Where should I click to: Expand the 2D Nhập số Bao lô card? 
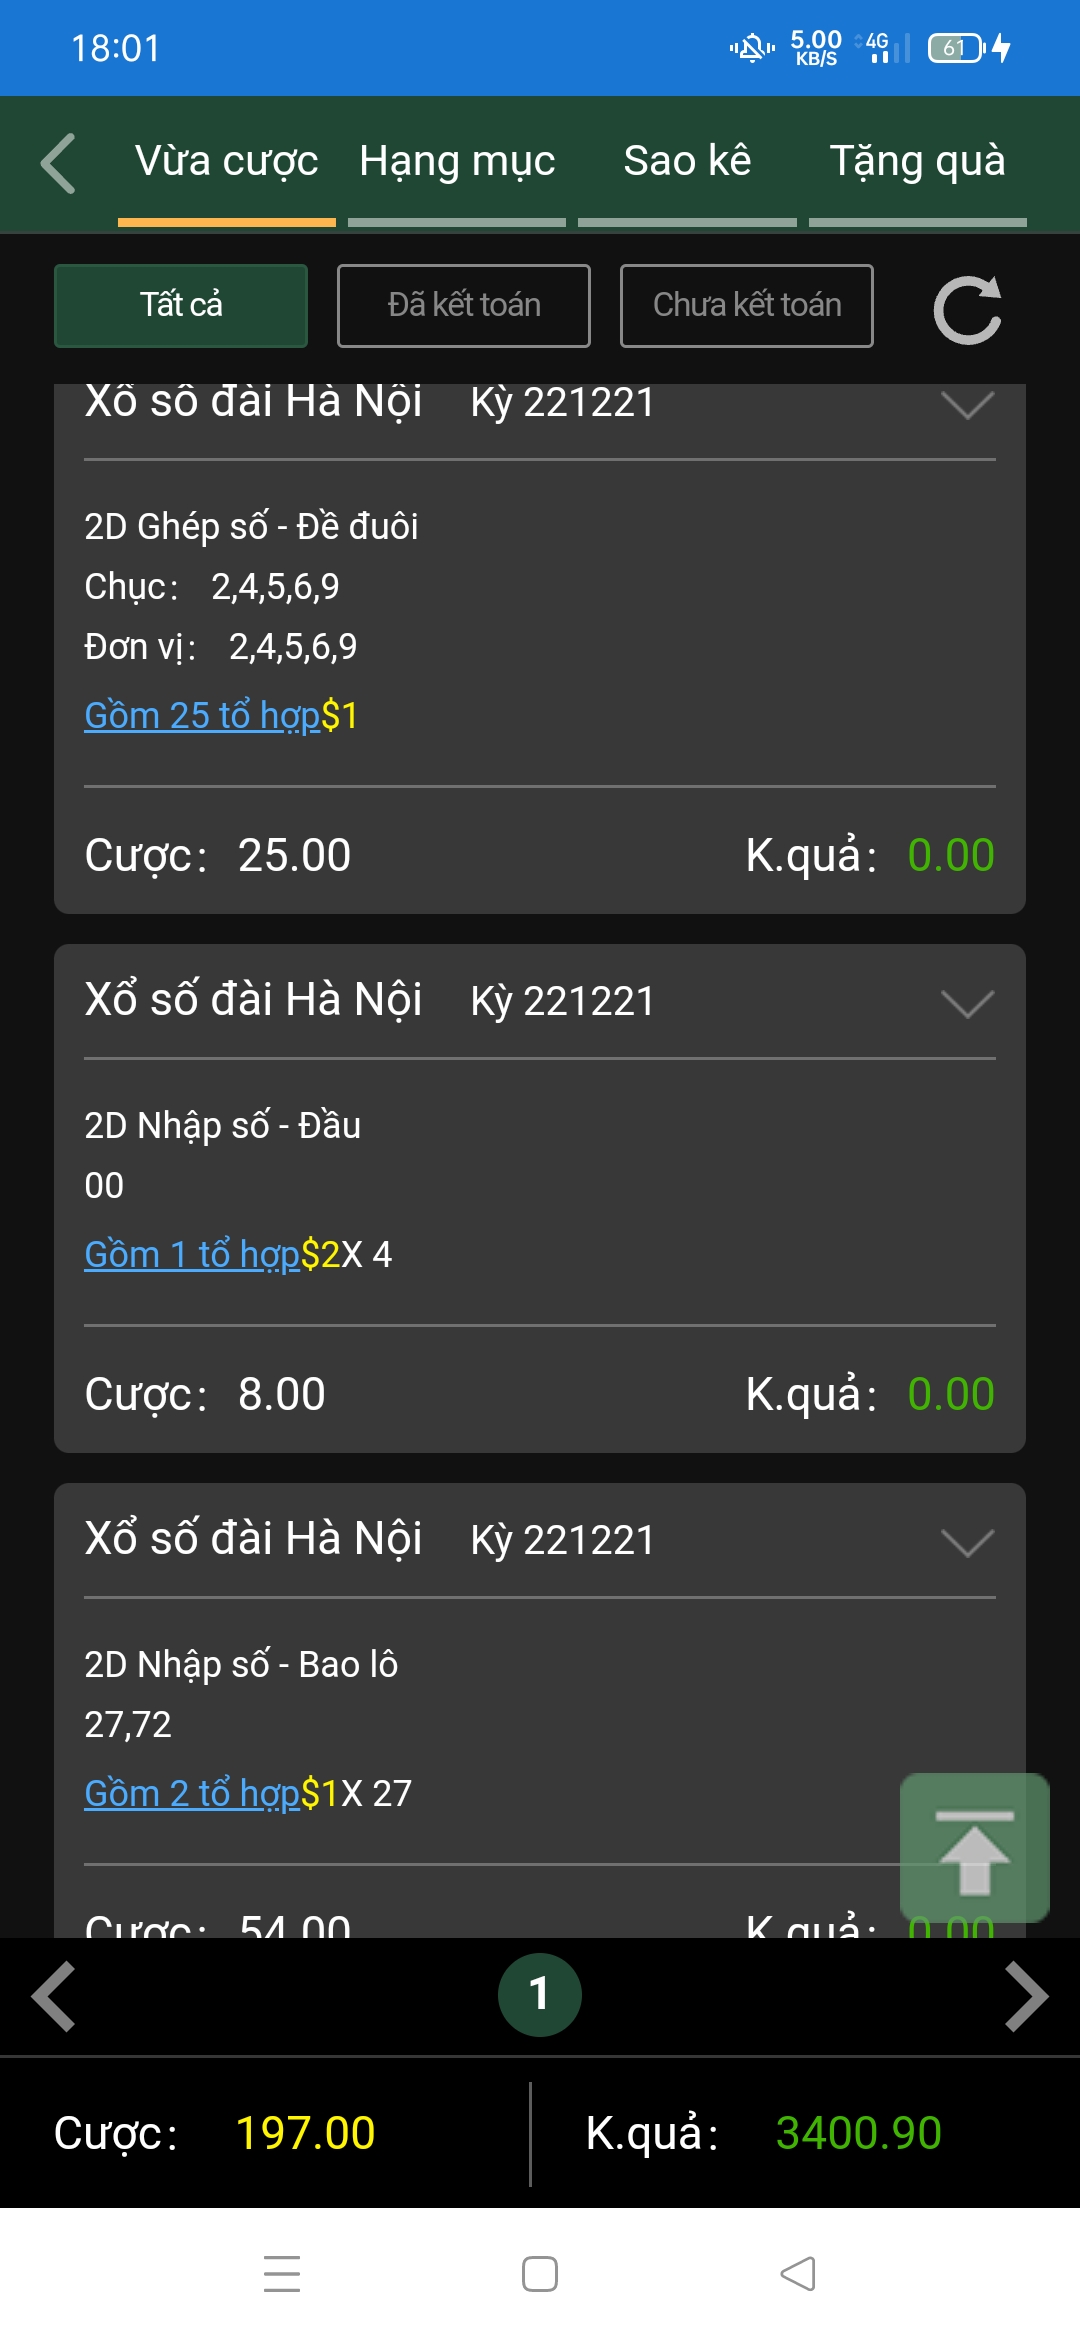967,1542
